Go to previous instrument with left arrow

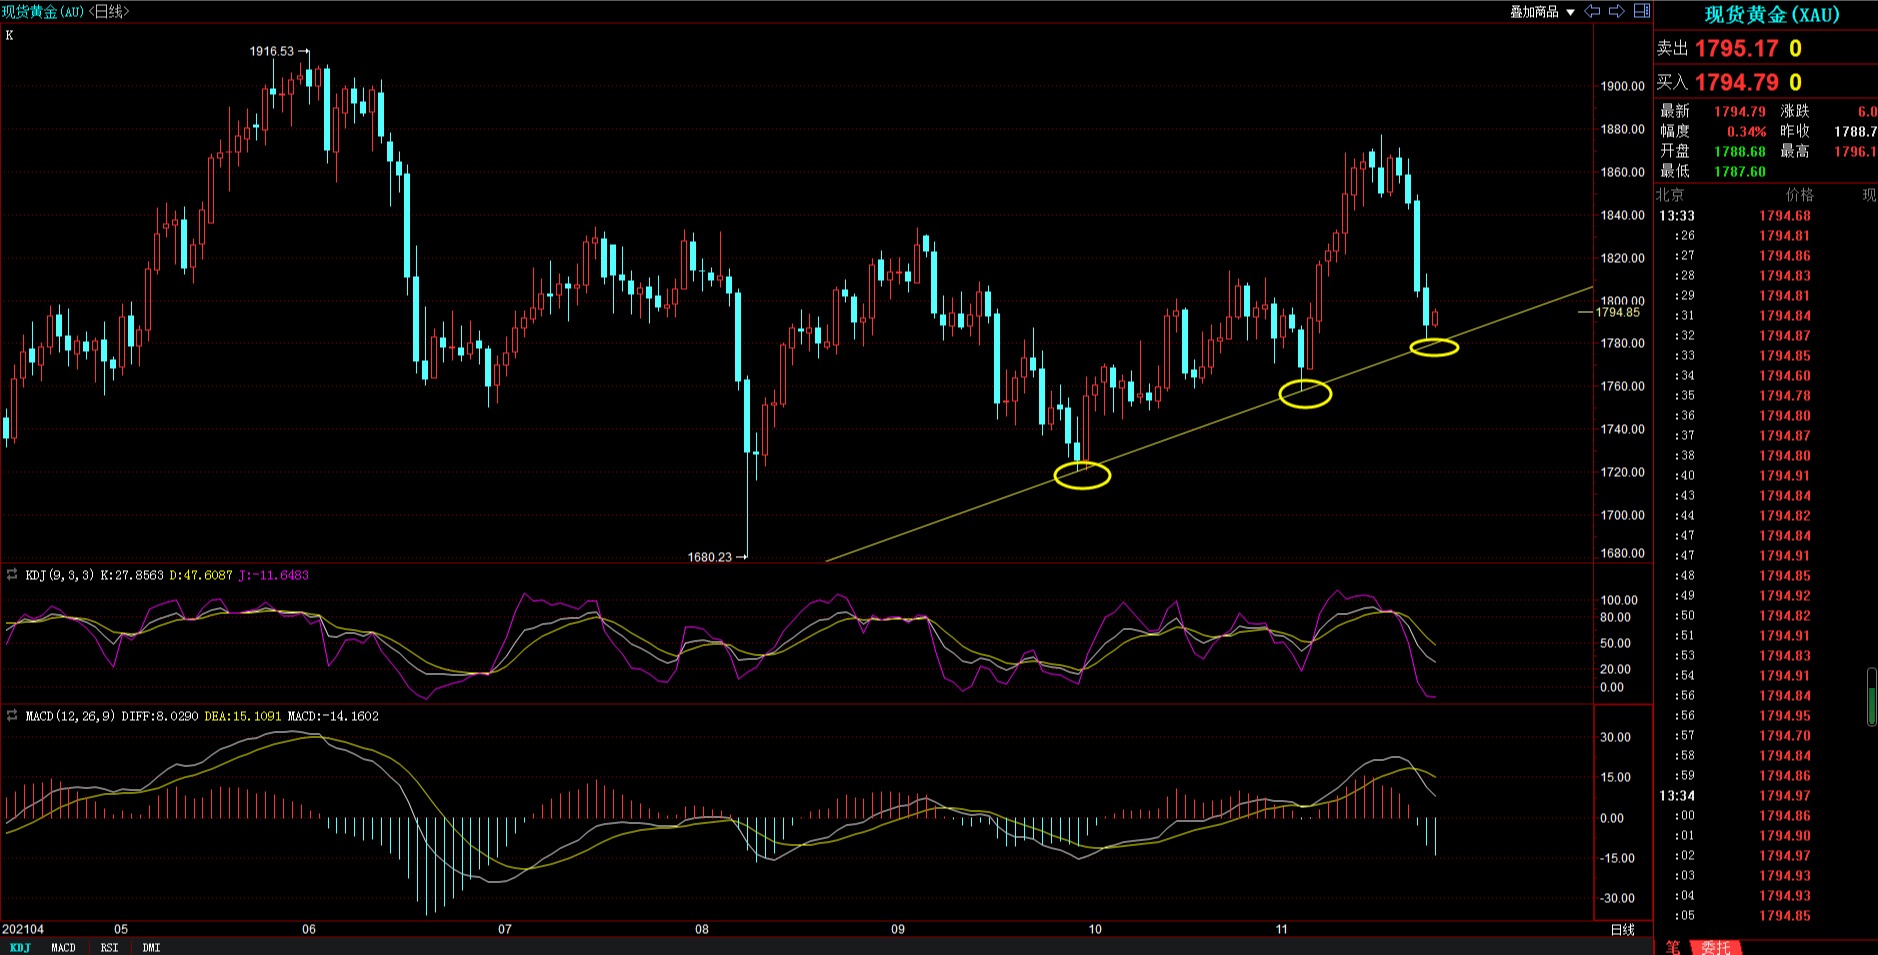(1592, 11)
